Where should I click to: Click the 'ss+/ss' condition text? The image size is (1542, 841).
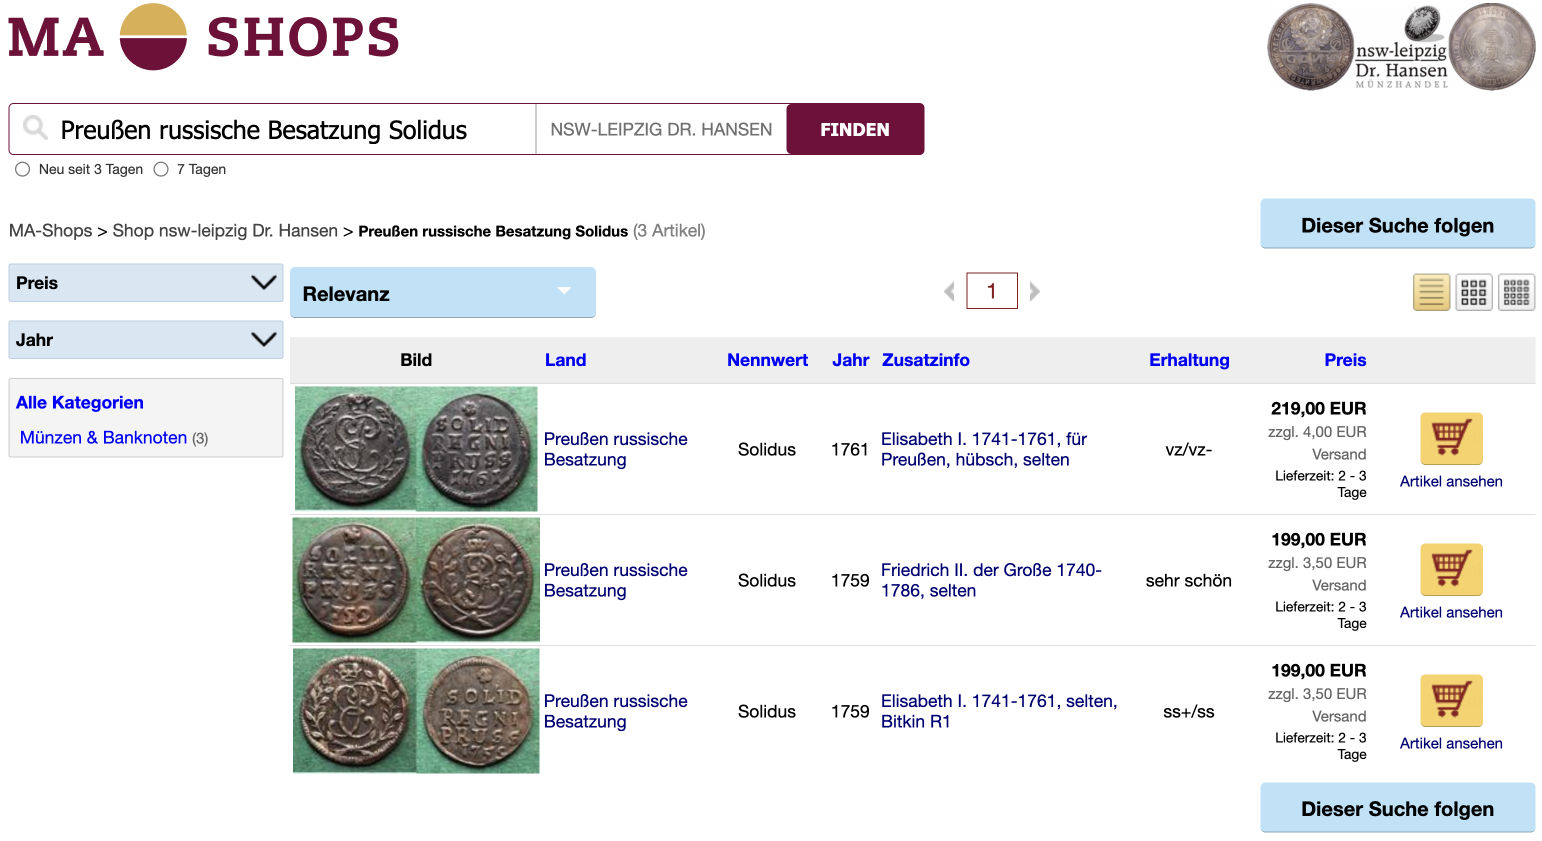pos(1189,711)
